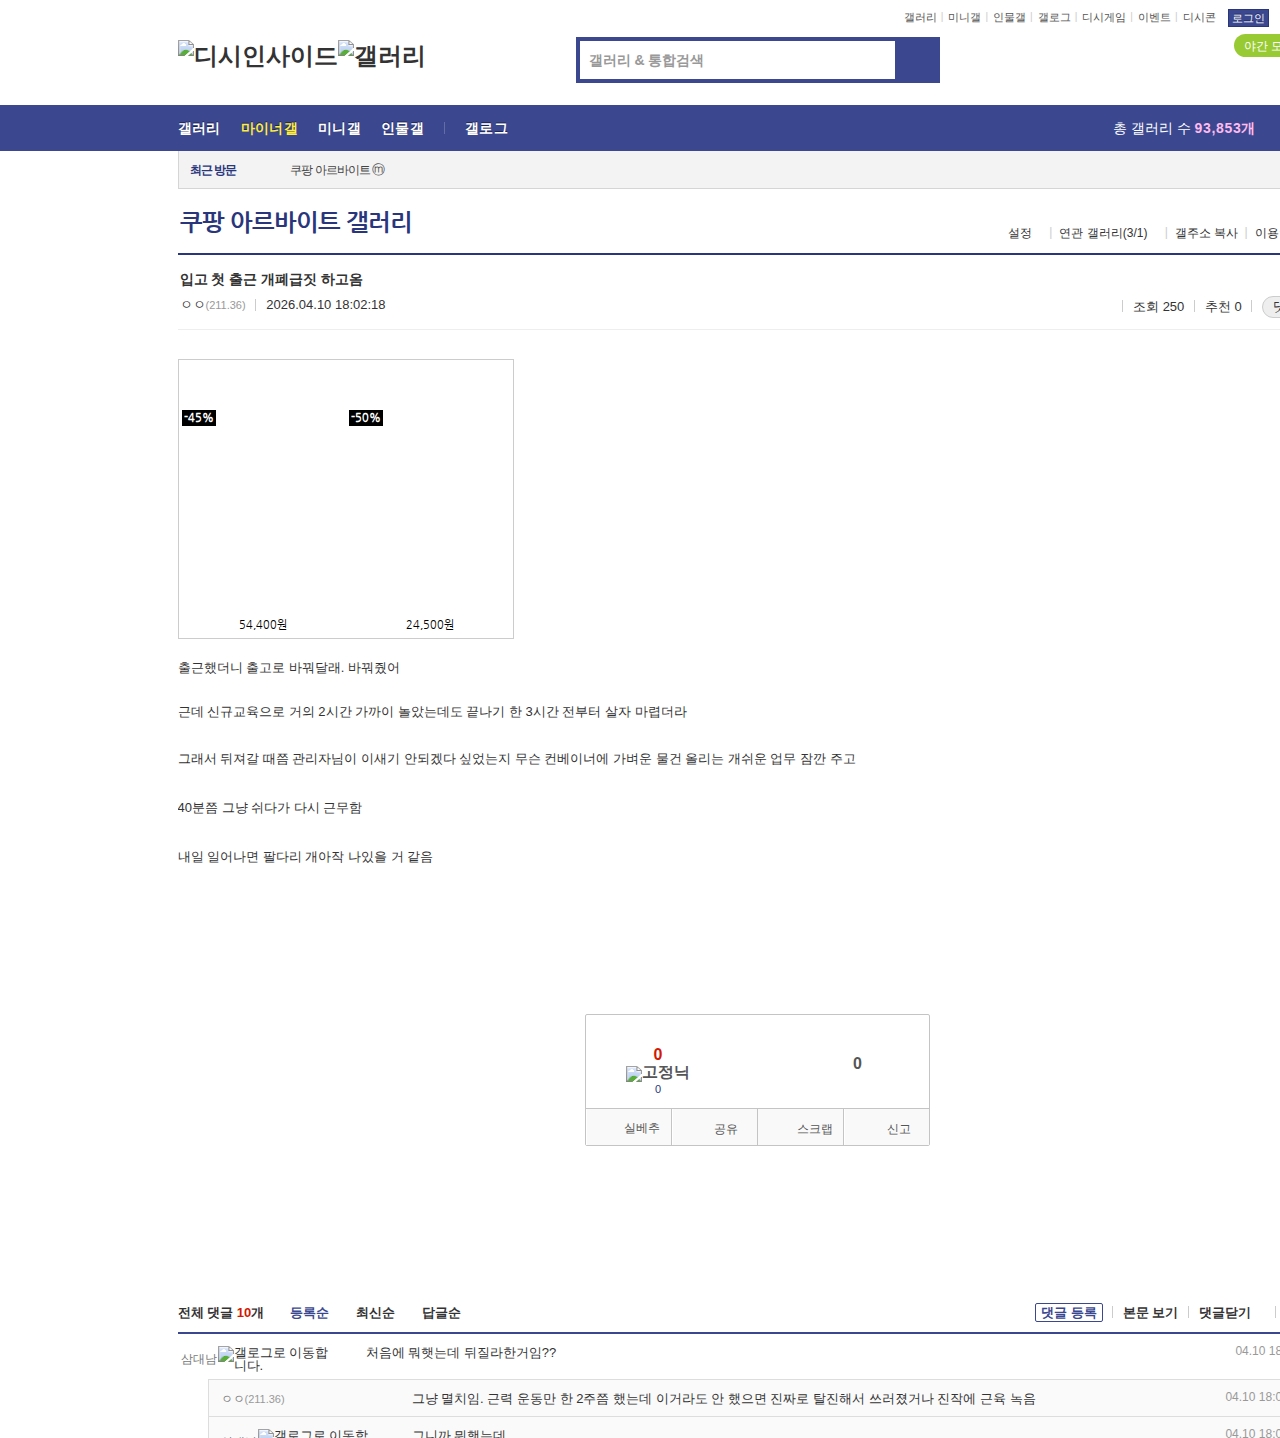Open the 쿠팡 아르바이트 갤러리 title link

(295, 222)
